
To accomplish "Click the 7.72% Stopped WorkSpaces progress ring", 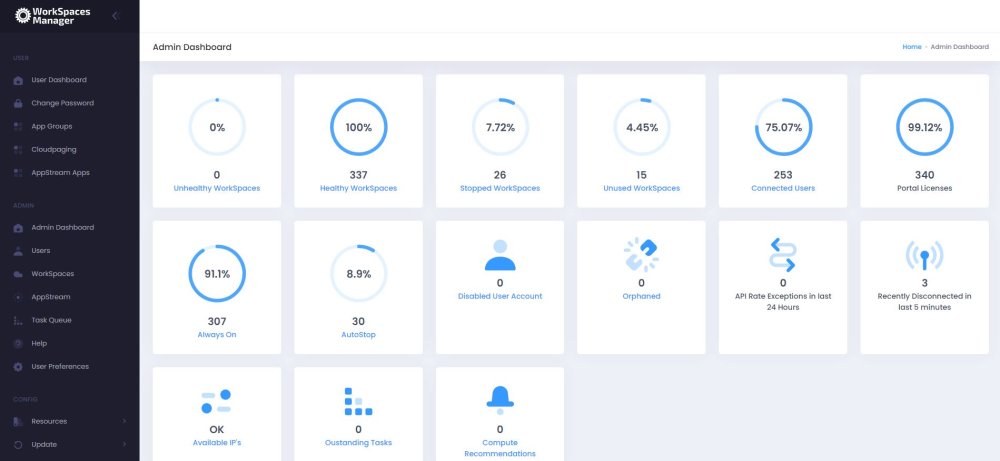I will tap(500, 127).
